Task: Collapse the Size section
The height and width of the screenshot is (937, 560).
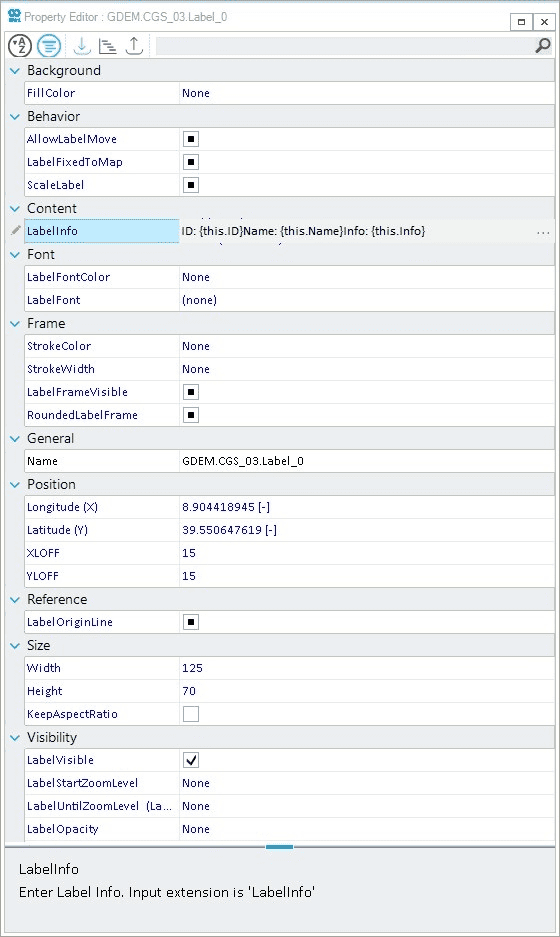Action: tap(15, 645)
